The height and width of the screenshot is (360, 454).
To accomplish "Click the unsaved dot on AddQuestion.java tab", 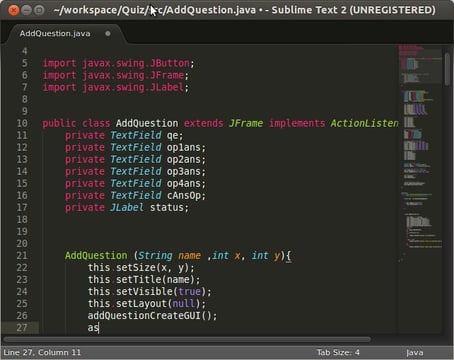I will pos(108,33).
